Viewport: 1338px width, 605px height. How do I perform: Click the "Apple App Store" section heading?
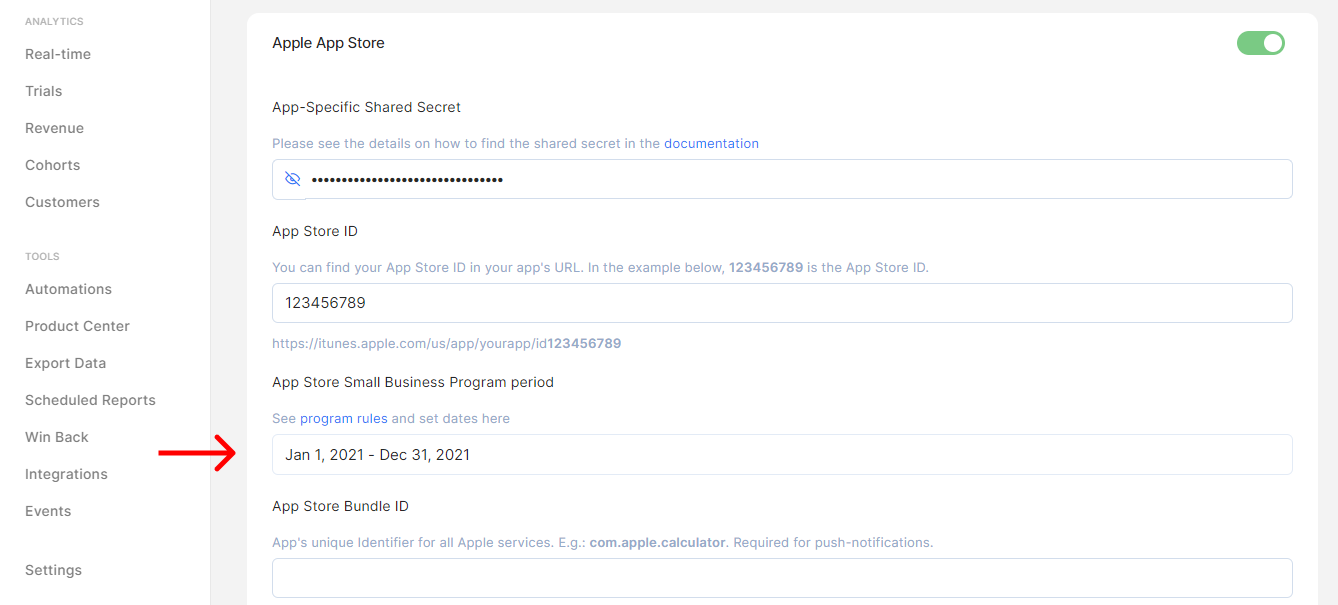328,43
